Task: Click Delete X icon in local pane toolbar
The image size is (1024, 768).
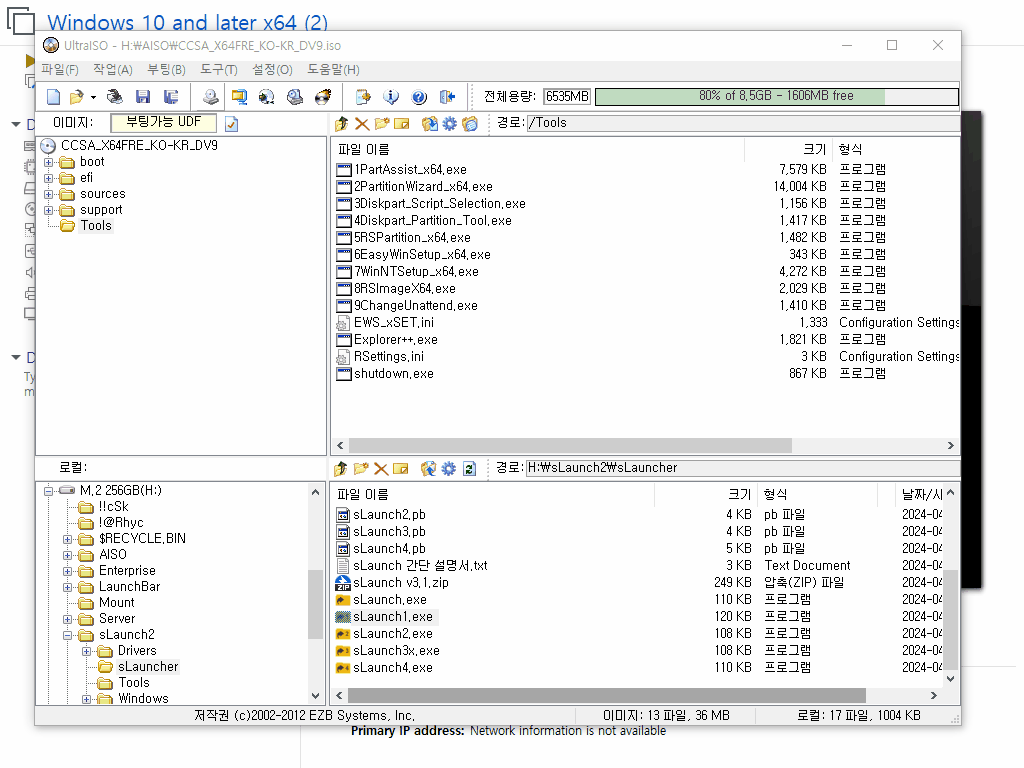Action: coord(381,468)
